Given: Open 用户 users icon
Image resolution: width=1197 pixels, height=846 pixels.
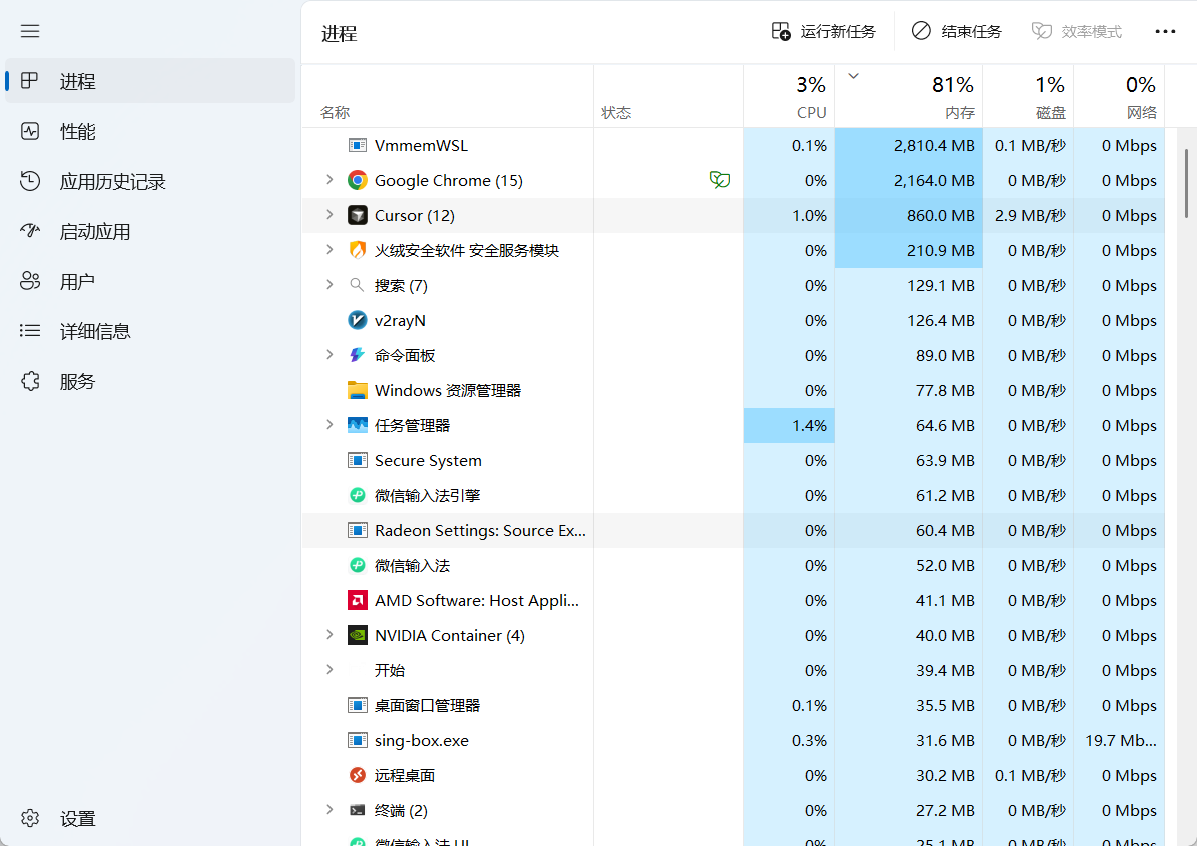Looking at the screenshot, I should click(x=30, y=282).
